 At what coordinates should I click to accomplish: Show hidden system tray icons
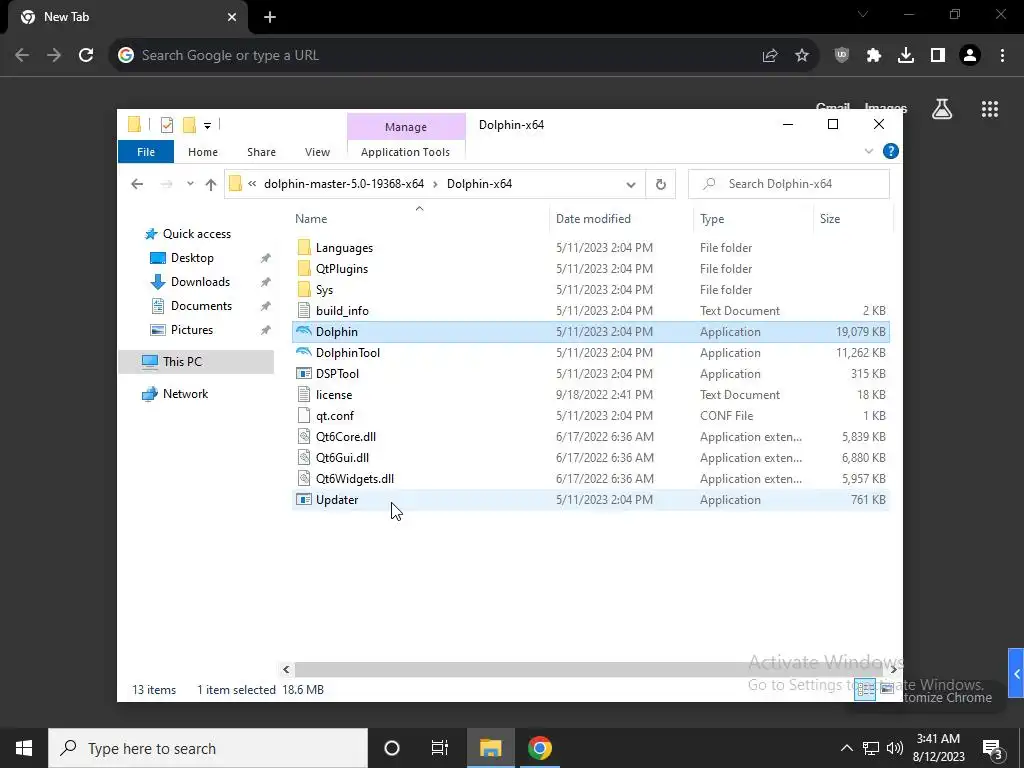click(x=846, y=748)
